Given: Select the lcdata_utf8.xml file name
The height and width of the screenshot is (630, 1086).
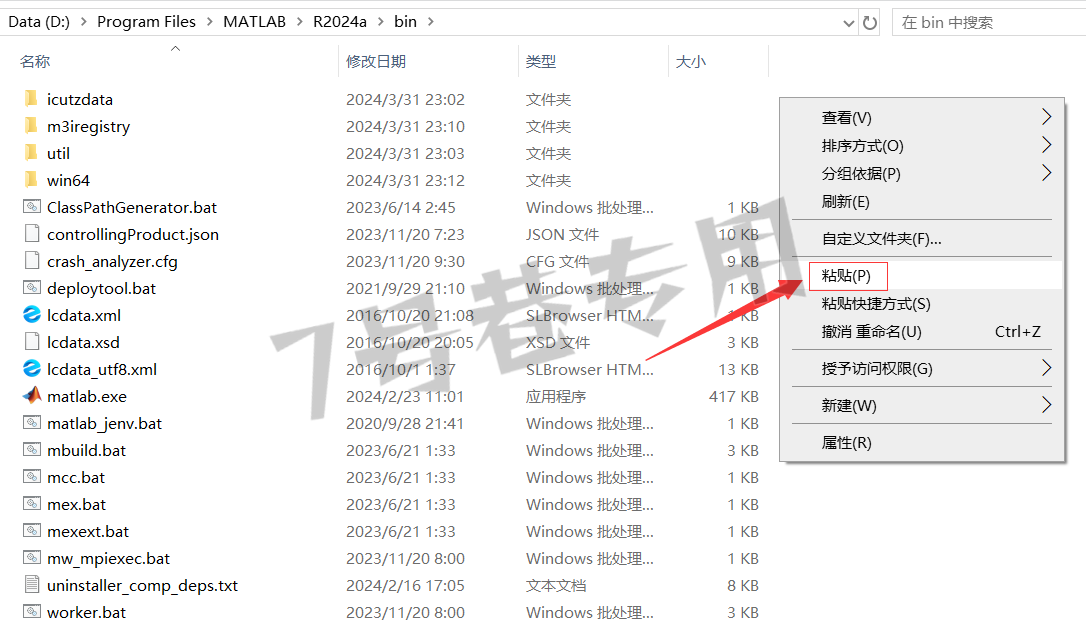Looking at the screenshot, I should [102, 370].
